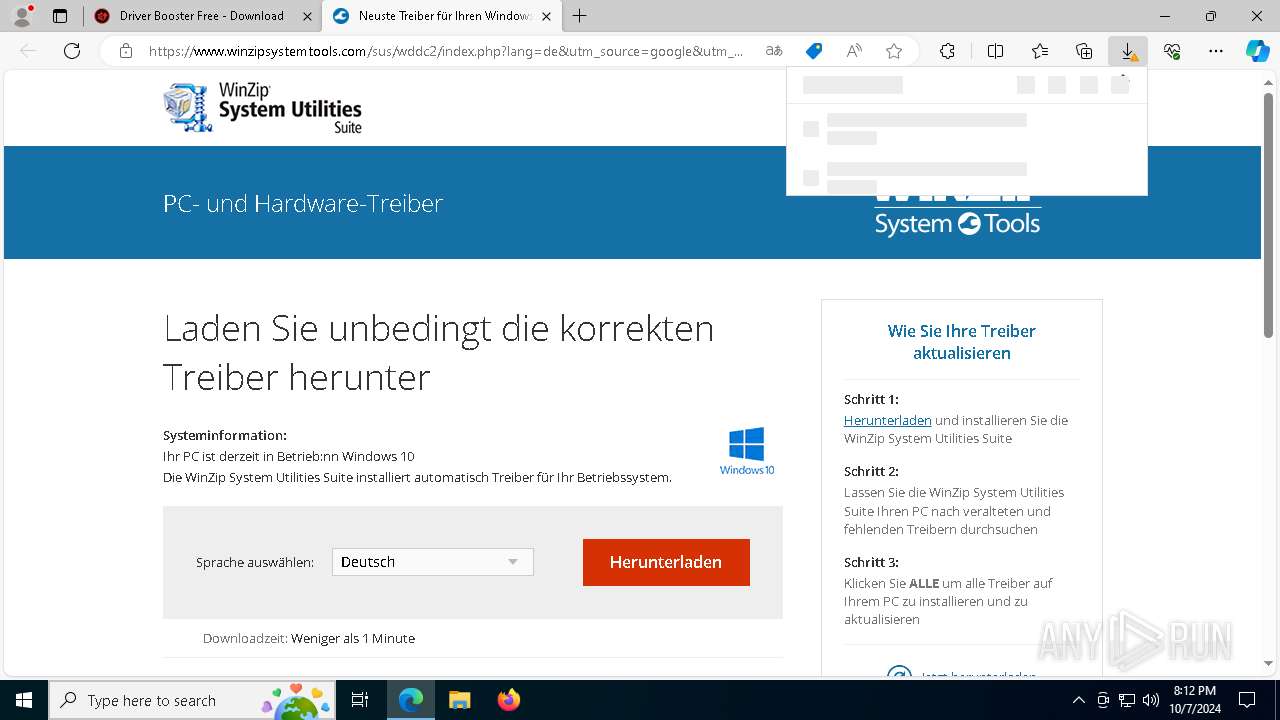
Task: Click the WinZip System Utilities Suite logo
Action: click(263, 108)
